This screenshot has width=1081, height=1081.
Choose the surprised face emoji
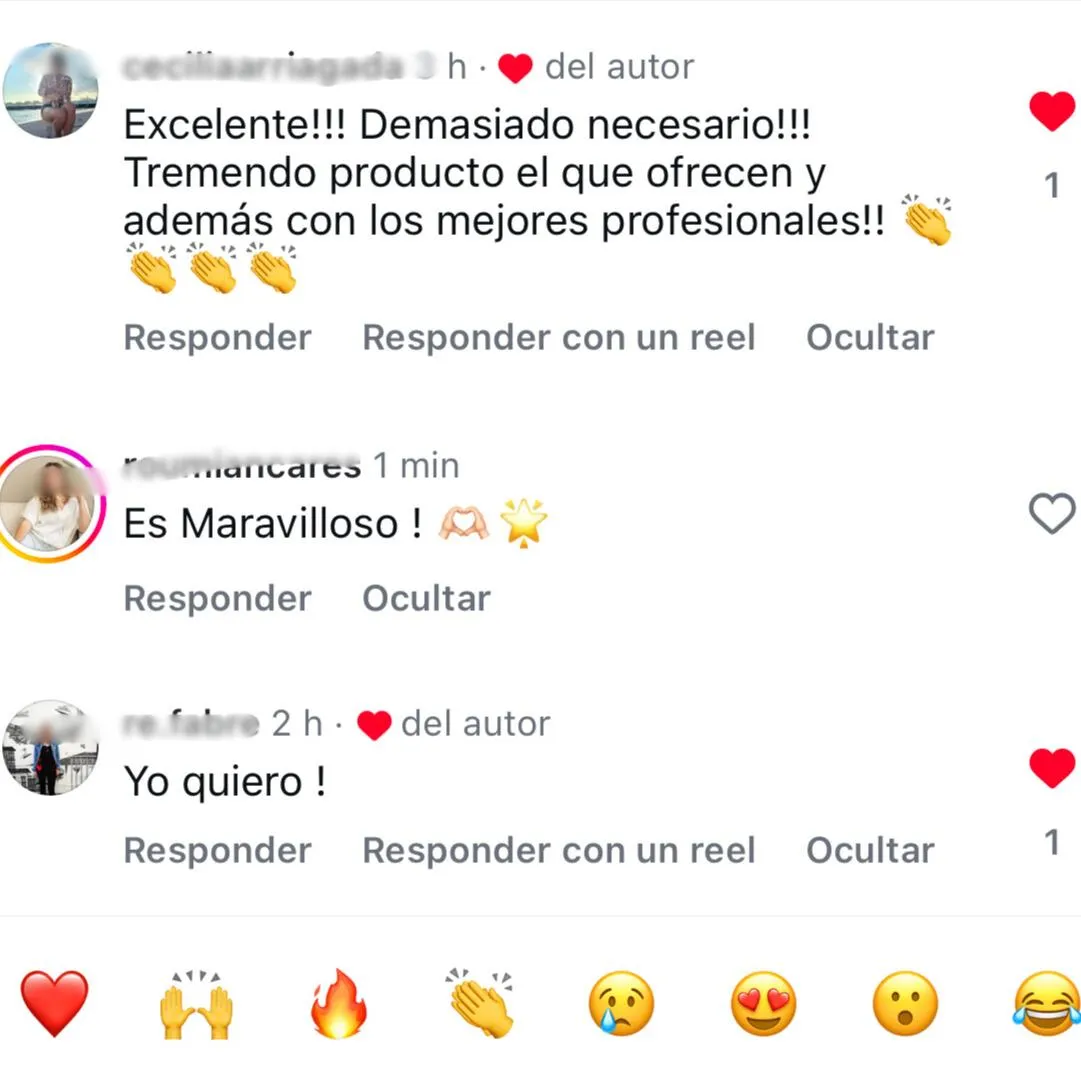coord(905,1003)
